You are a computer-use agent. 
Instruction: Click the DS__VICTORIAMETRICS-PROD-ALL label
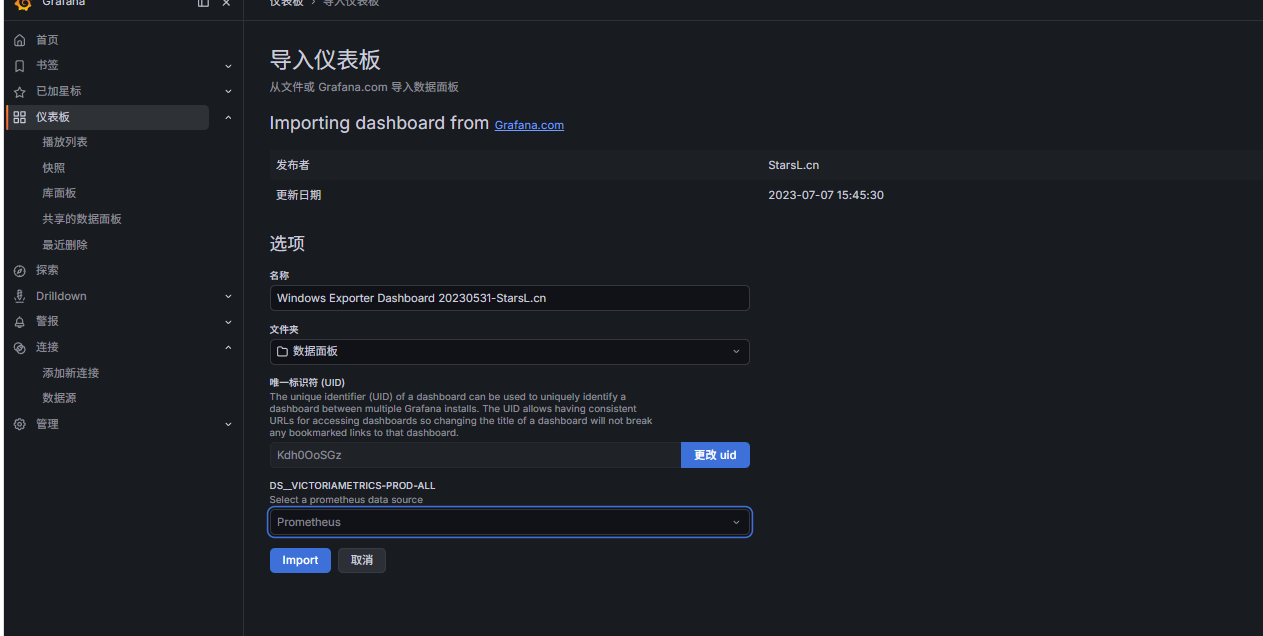pyautogui.click(x=352, y=486)
